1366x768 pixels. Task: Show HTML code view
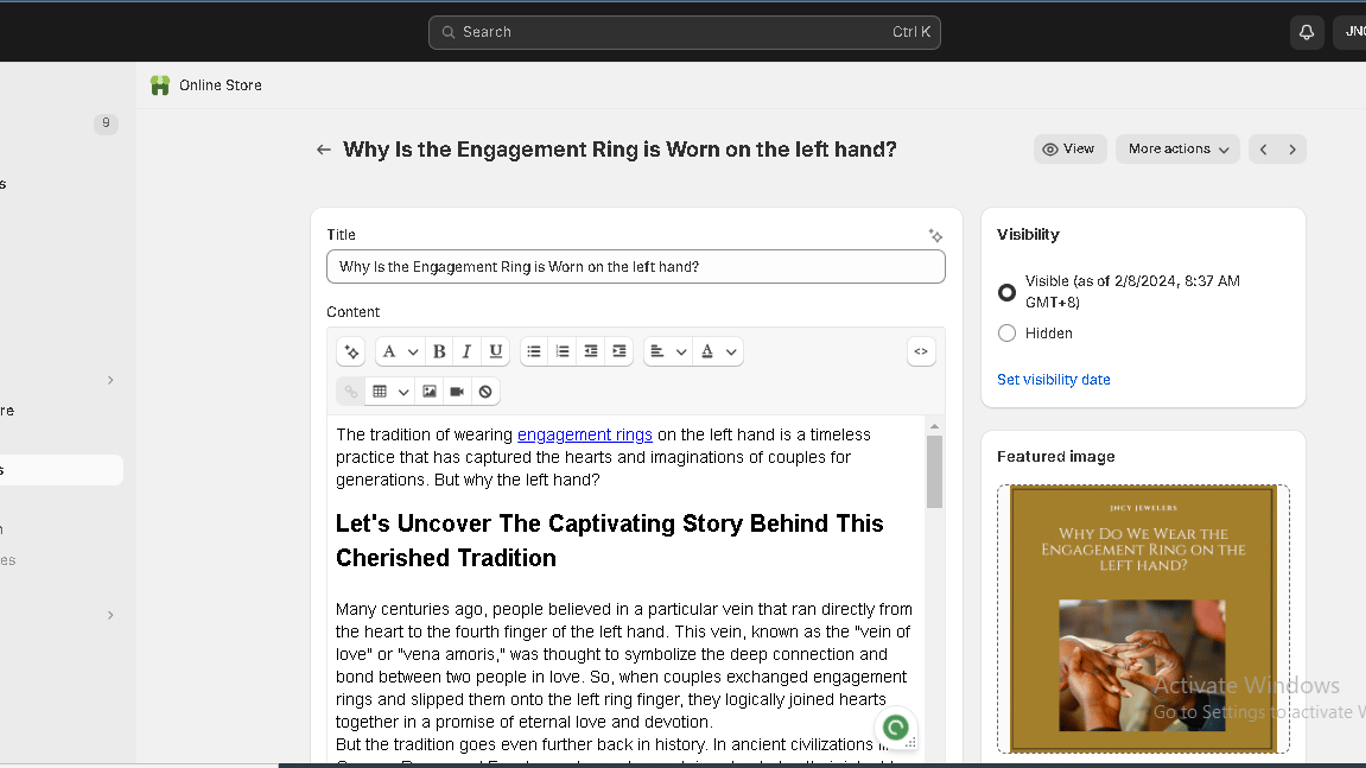(x=921, y=352)
